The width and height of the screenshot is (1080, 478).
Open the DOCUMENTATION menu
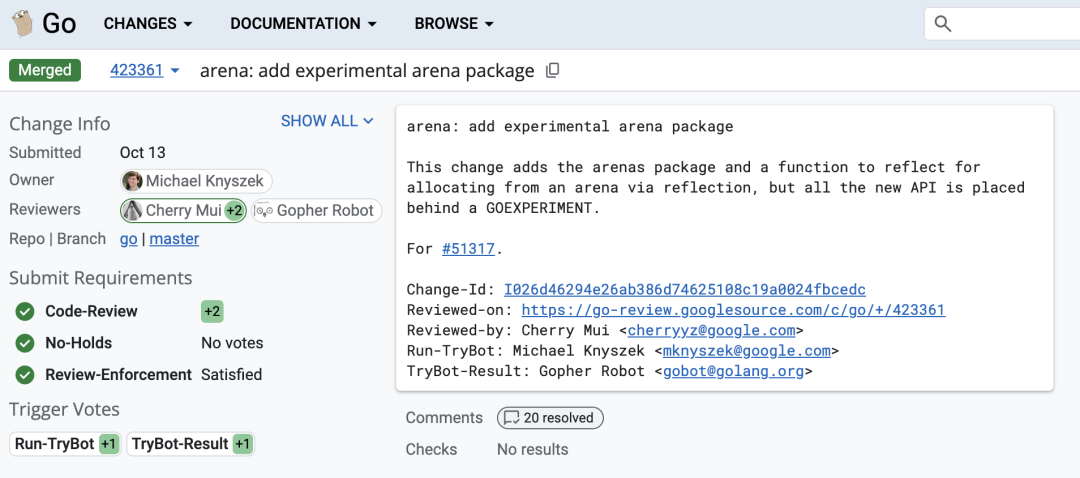303,23
